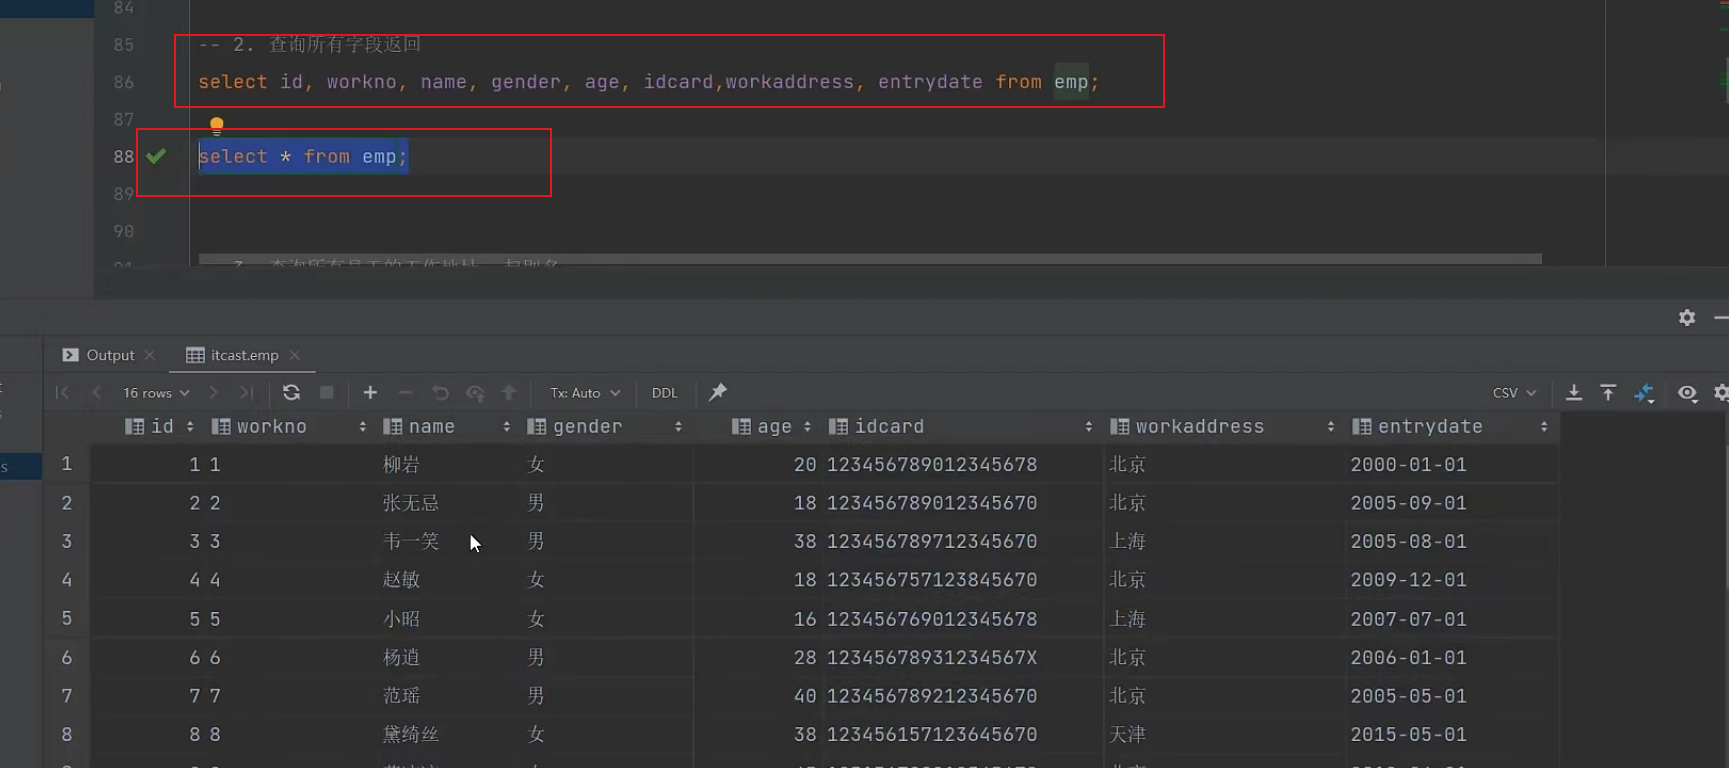Open the tool window settings gear

(1687, 317)
